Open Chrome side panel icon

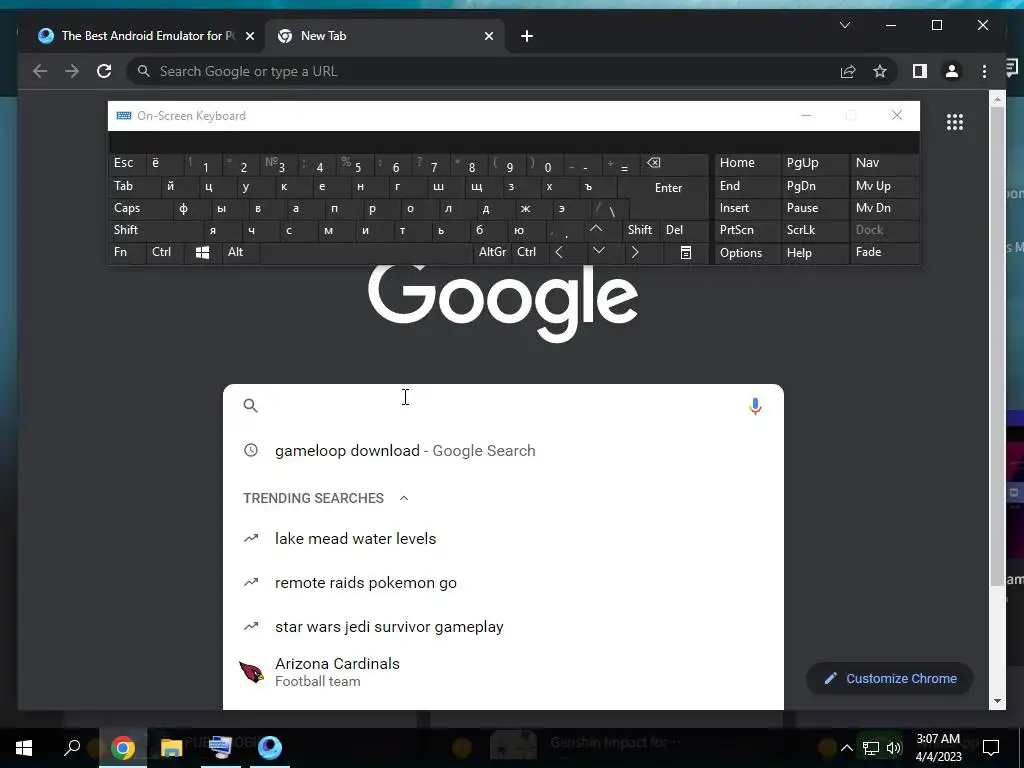pyautogui.click(x=920, y=71)
